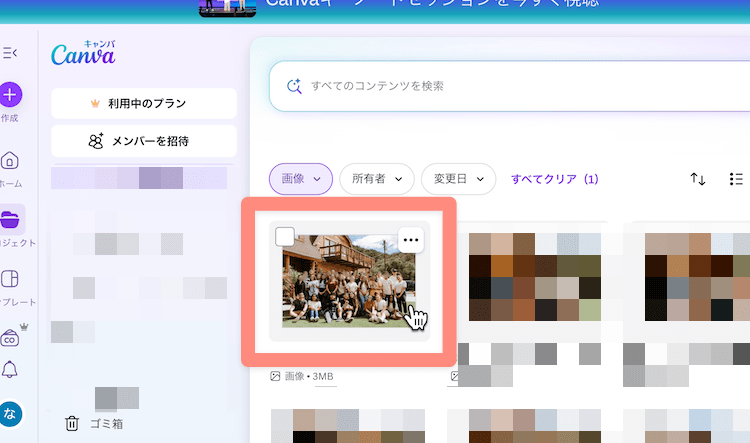This screenshot has height=443, width=750.
Task: Open the Home sidebar icon
Action: click(10, 161)
